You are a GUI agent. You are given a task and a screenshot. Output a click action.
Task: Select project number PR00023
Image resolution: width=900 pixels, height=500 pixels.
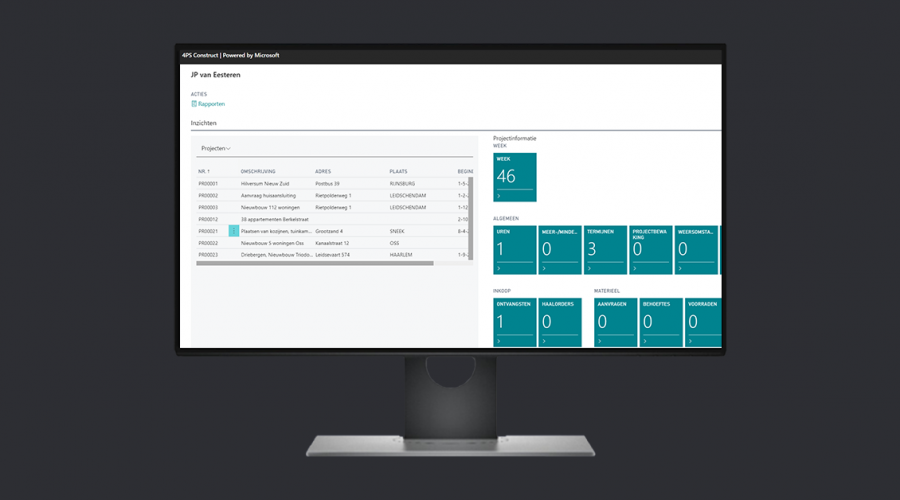(x=208, y=255)
